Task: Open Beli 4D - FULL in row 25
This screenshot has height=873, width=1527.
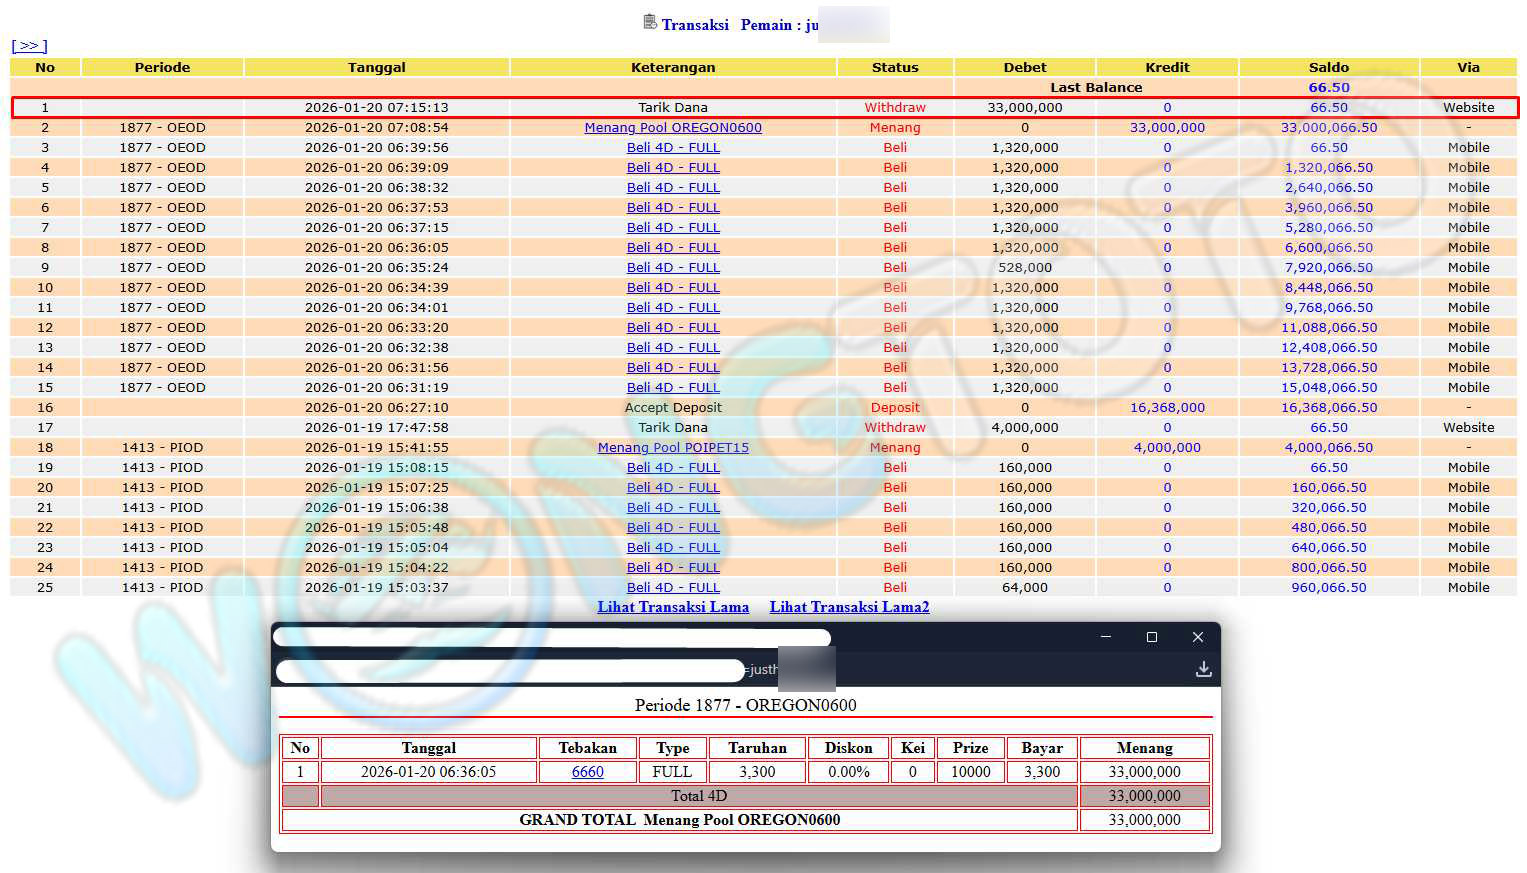Action: [673, 588]
